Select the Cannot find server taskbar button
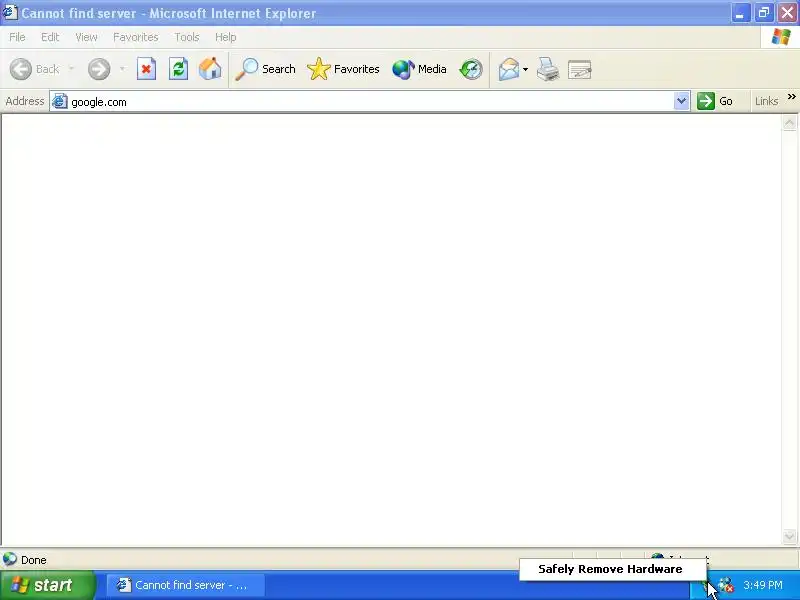The width and height of the screenshot is (800, 600). pyautogui.click(x=185, y=585)
